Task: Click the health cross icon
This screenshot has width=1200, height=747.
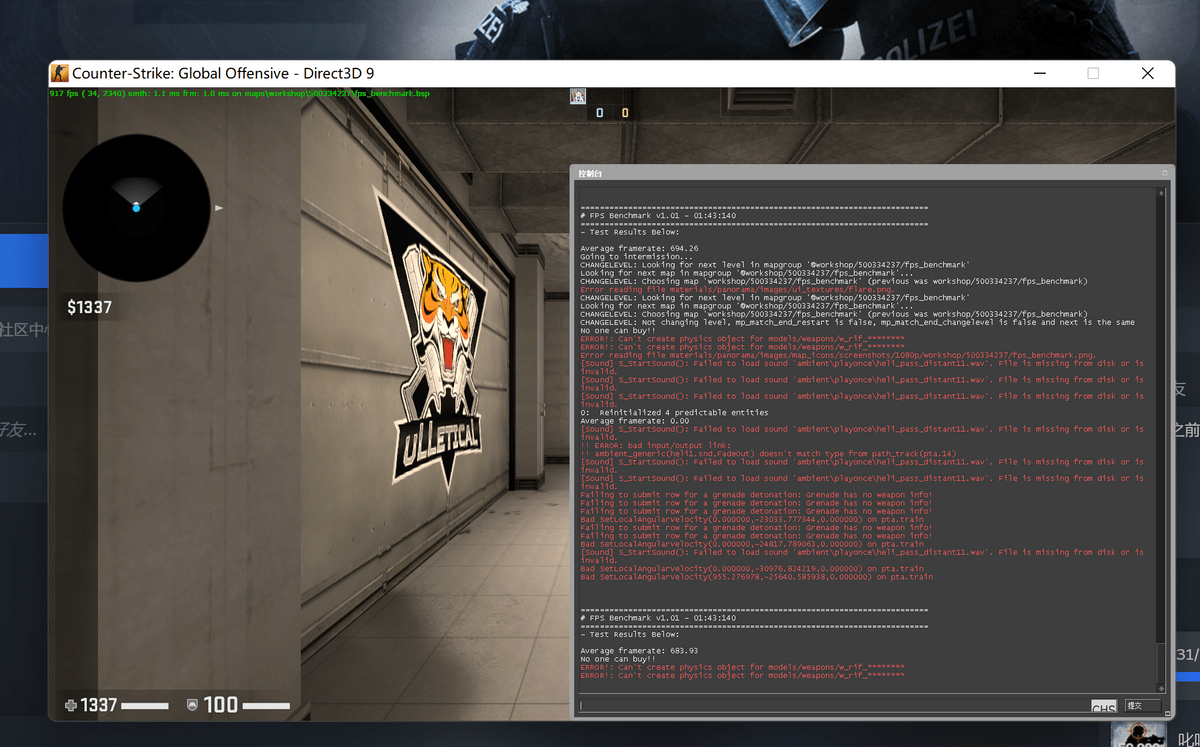Action: [70, 706]
